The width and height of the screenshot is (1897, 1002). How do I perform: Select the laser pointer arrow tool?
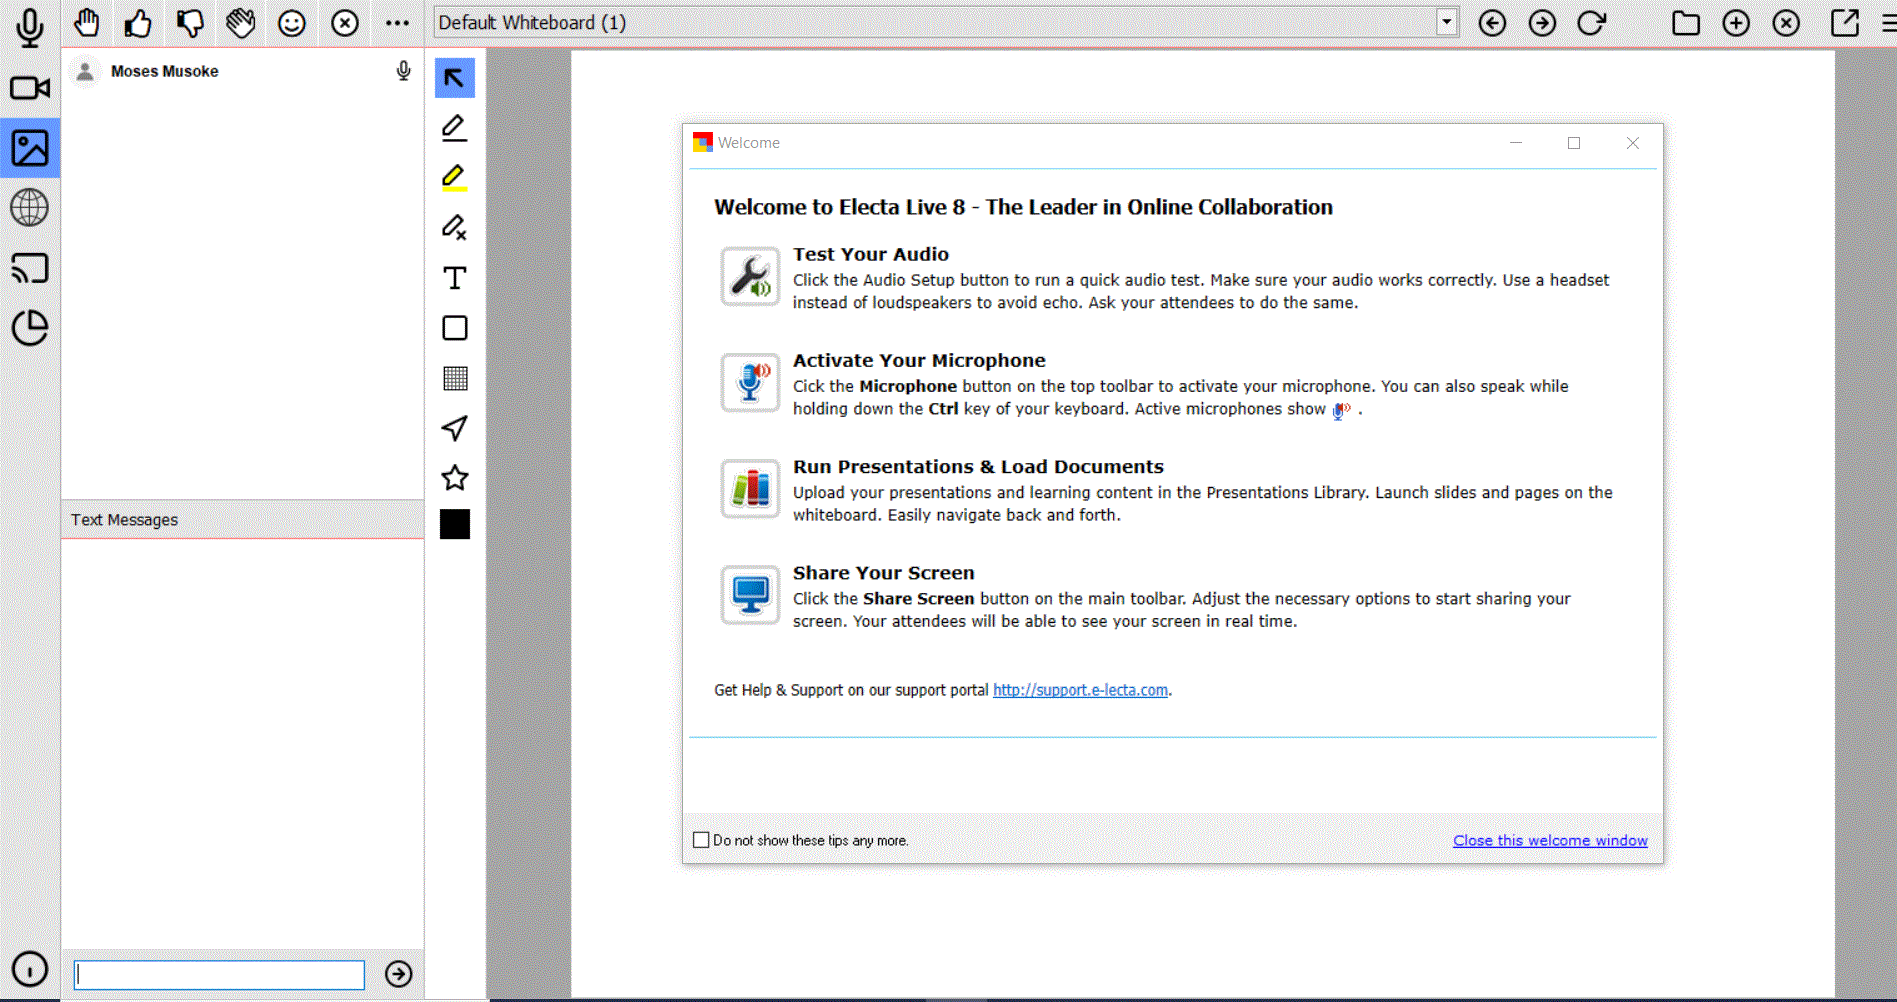[x=455, y=428]
